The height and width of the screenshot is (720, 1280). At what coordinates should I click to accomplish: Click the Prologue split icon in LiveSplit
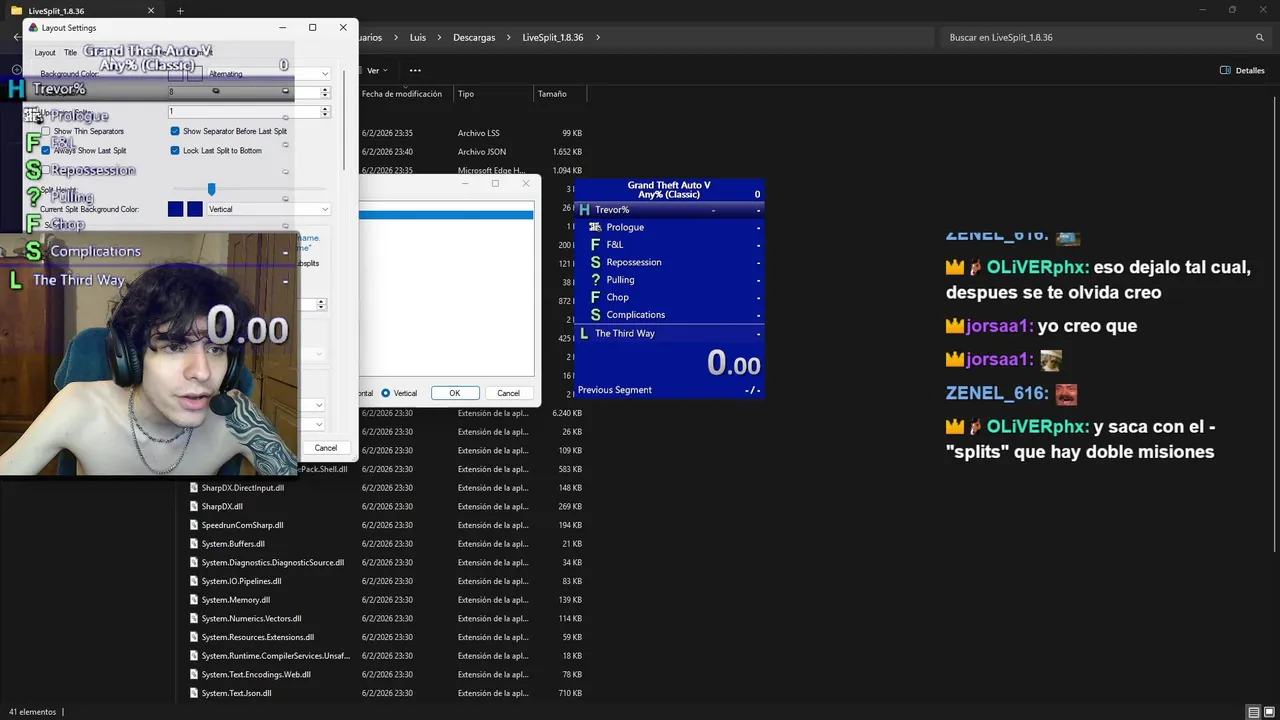595,227
